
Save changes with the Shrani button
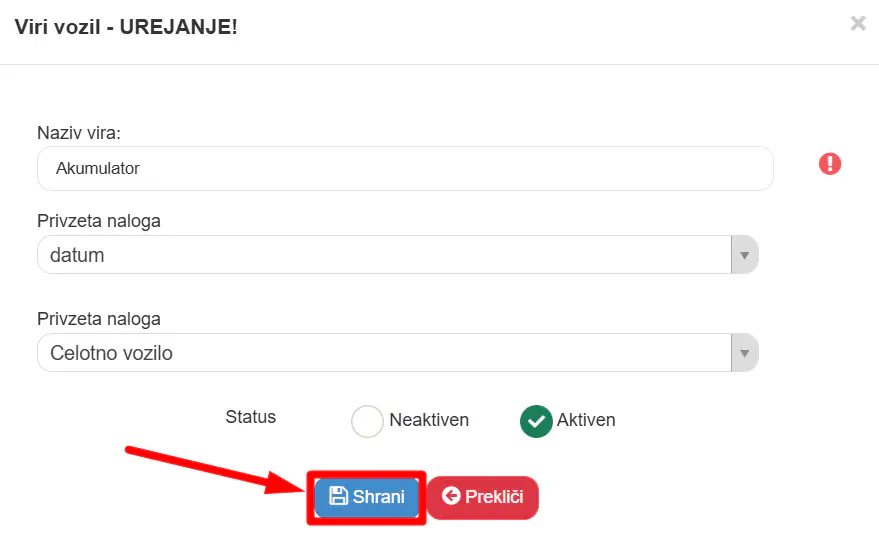(x=367, y=497)
